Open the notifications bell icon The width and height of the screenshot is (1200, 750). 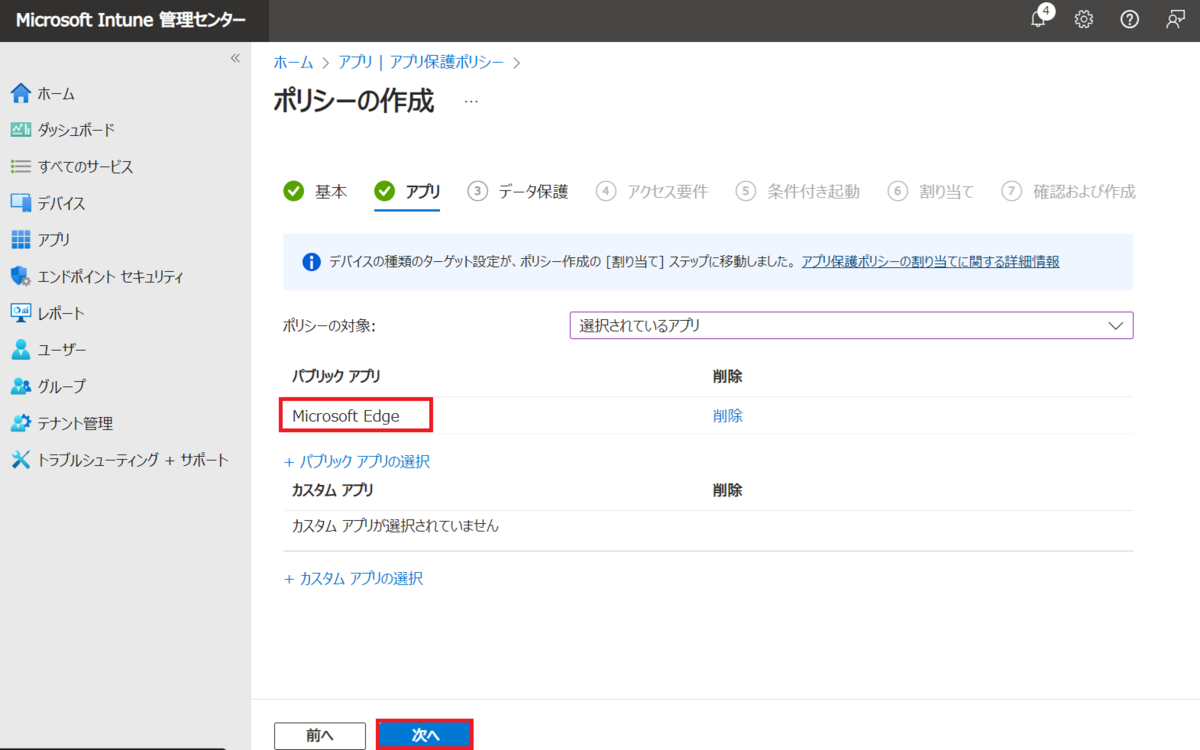click(1039, 19)
